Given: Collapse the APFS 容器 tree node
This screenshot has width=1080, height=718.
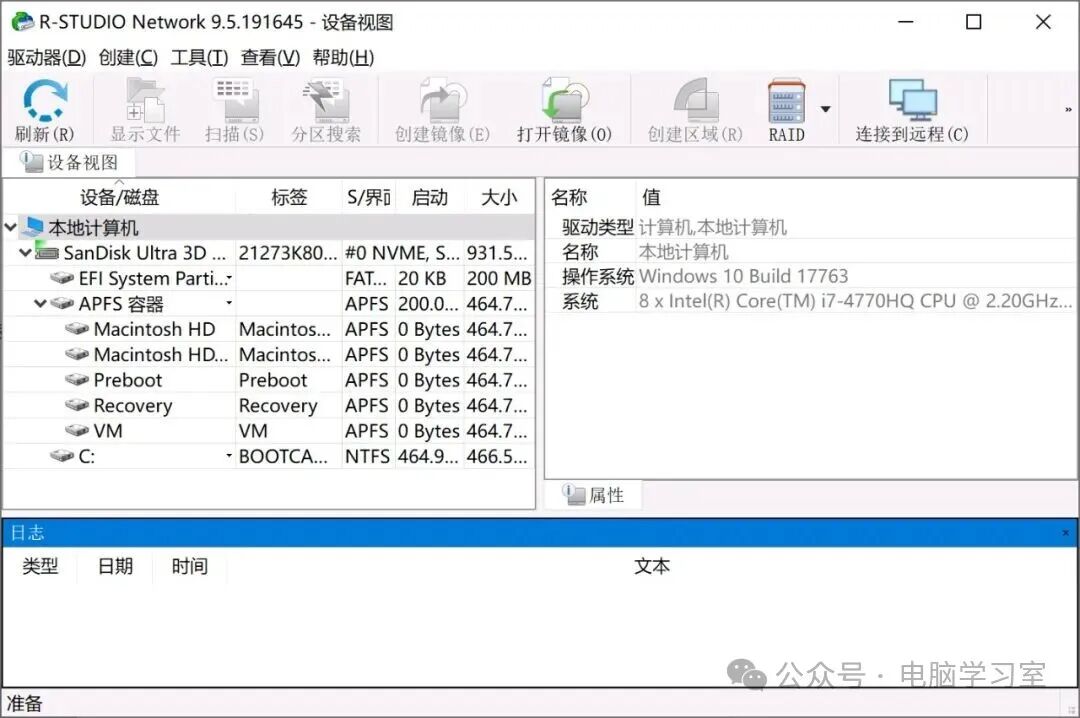Looking at the screenshot, I should (x=41, y=304).
